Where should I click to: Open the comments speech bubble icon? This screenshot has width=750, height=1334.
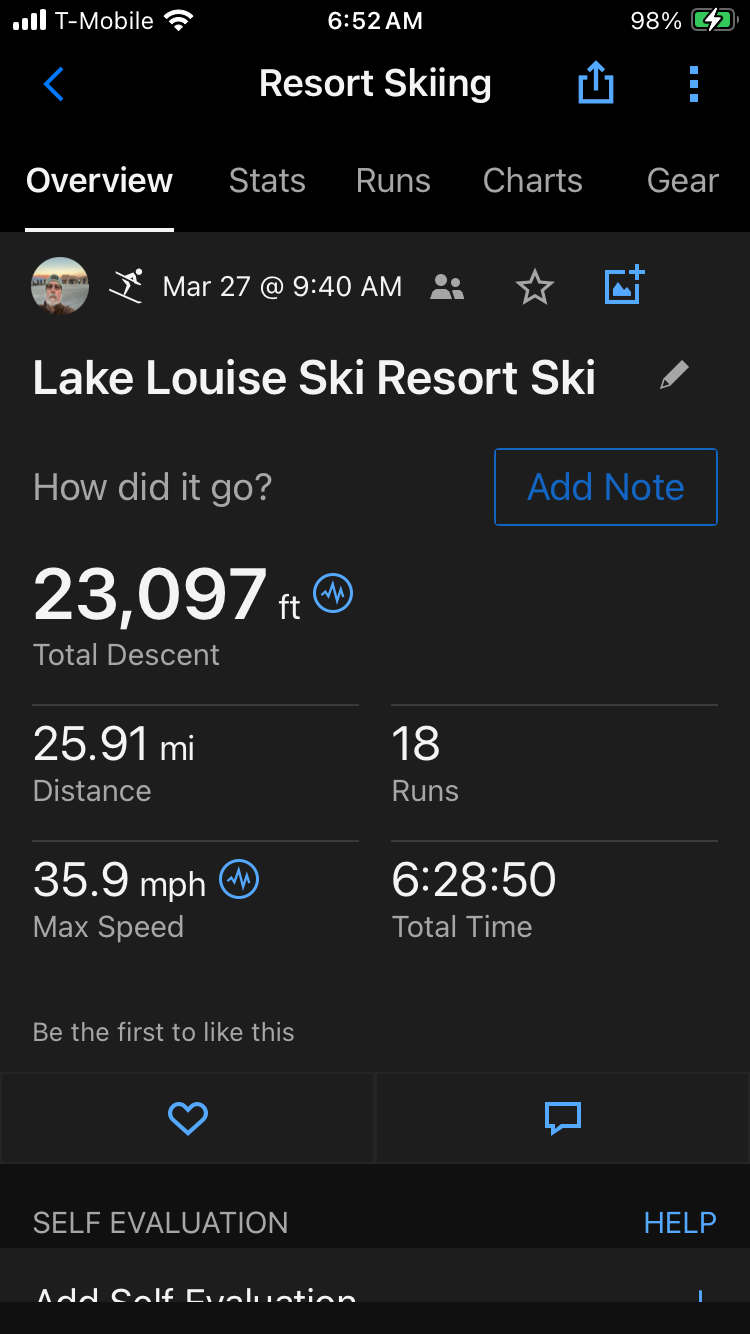point(563,1118)
